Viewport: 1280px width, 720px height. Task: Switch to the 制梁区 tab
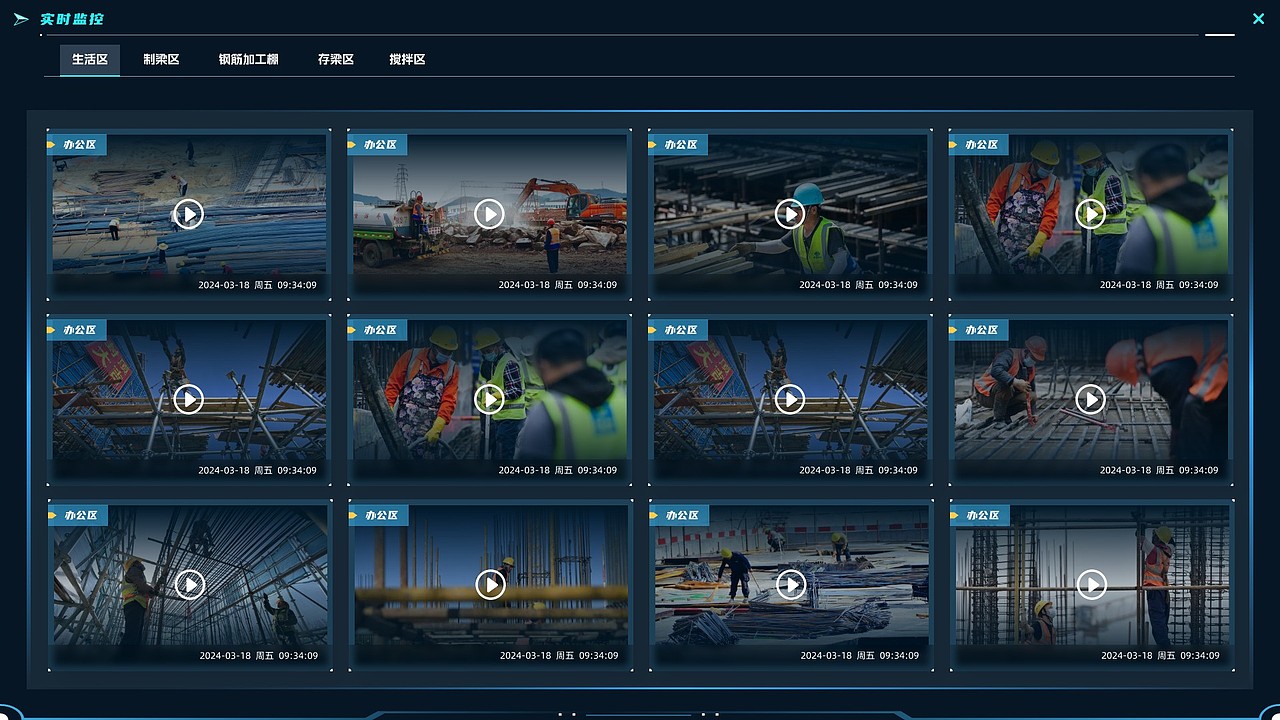pyautogui.click(x=161, y=60)
